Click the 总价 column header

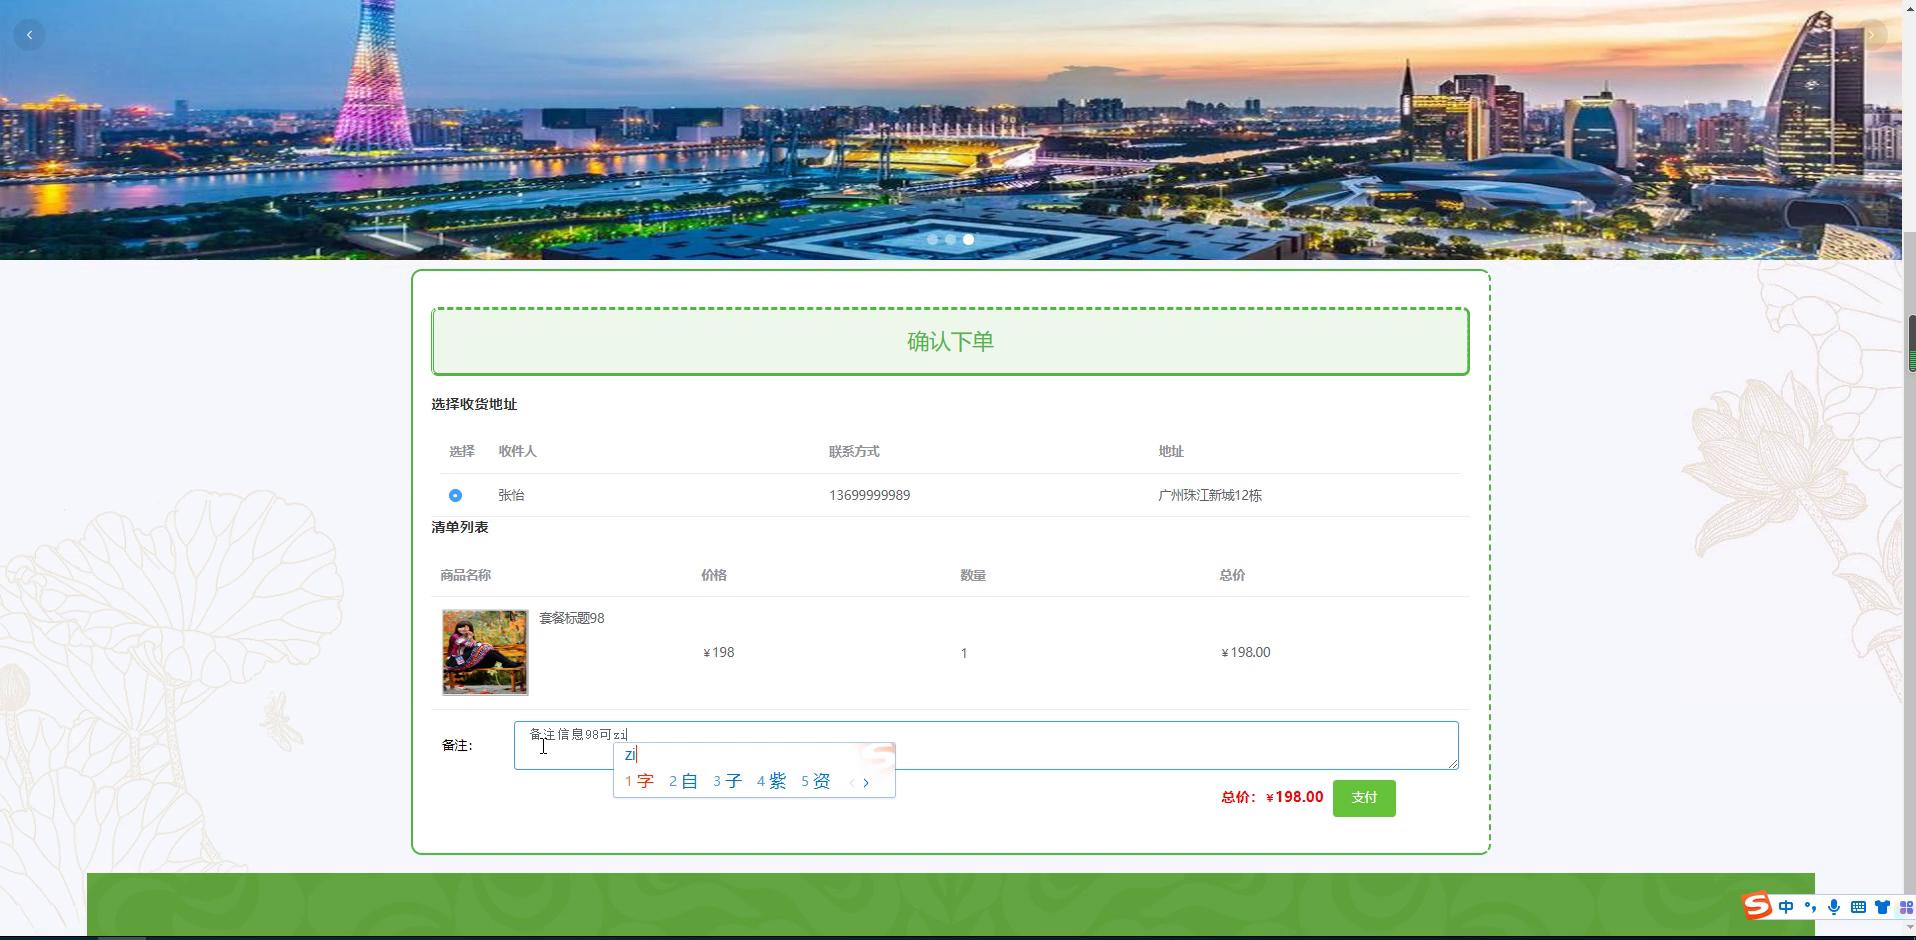click(1232, 575)
